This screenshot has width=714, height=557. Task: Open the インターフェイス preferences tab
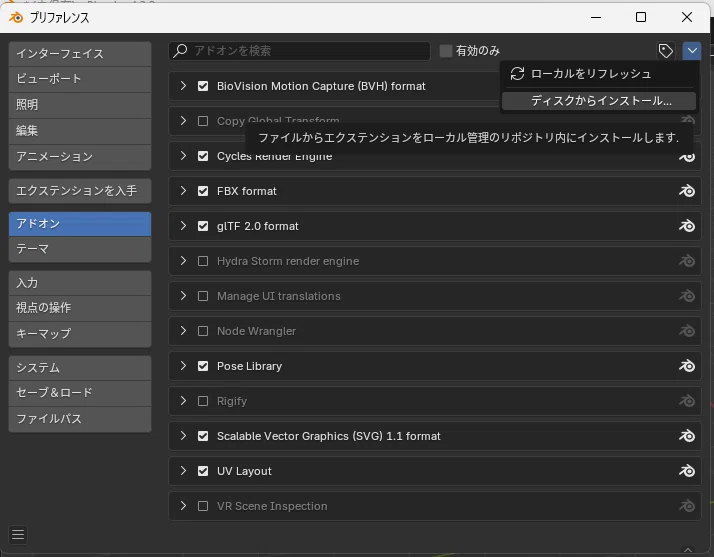[80, 54]
